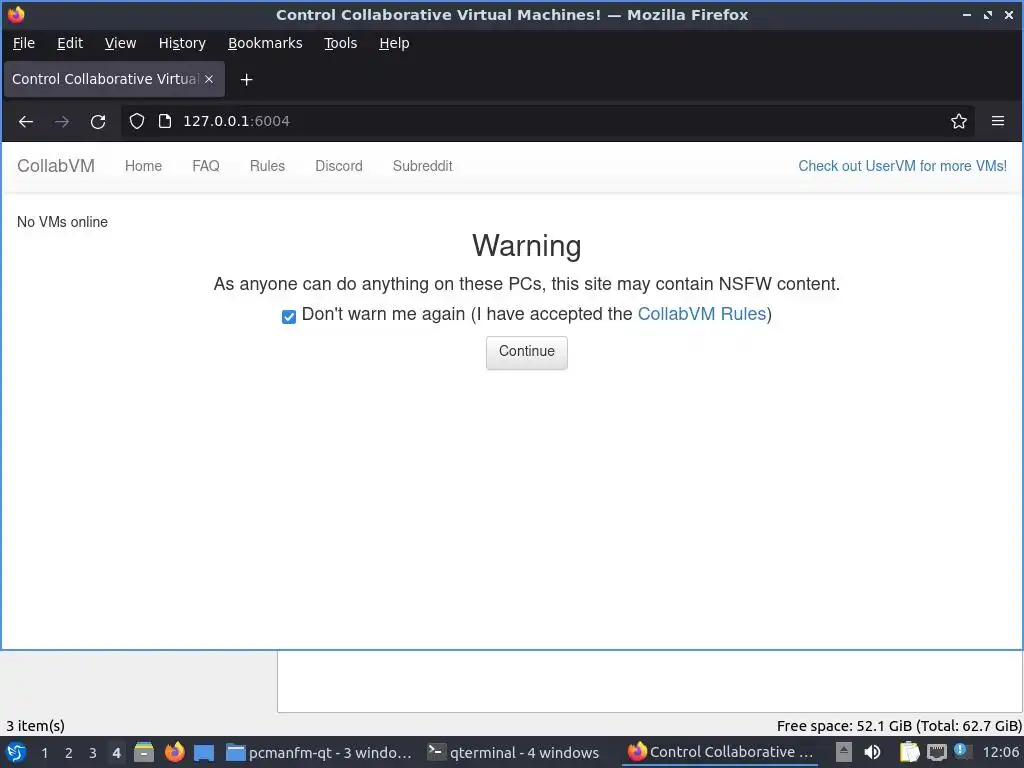Viewport: 1024px width, 768px height.
Task: Open a new tab with the plus button
Action: (x=246, y=80)
